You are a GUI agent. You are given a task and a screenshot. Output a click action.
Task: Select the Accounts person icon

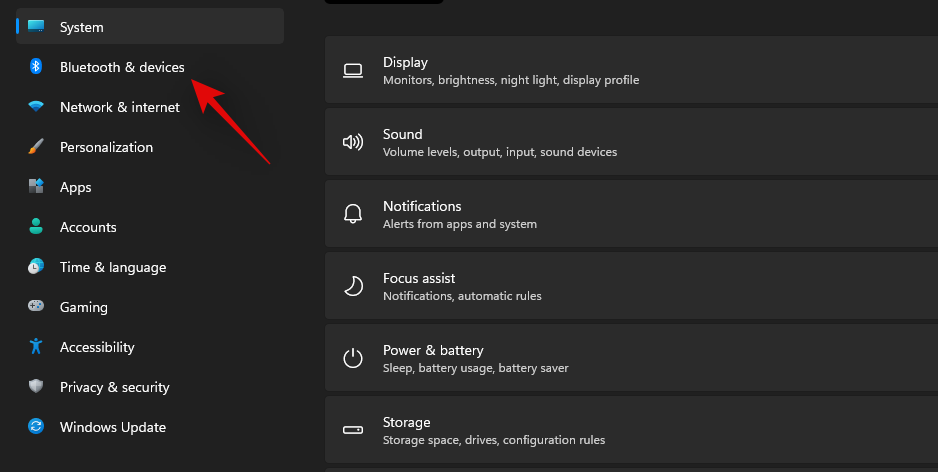[36, 227]
